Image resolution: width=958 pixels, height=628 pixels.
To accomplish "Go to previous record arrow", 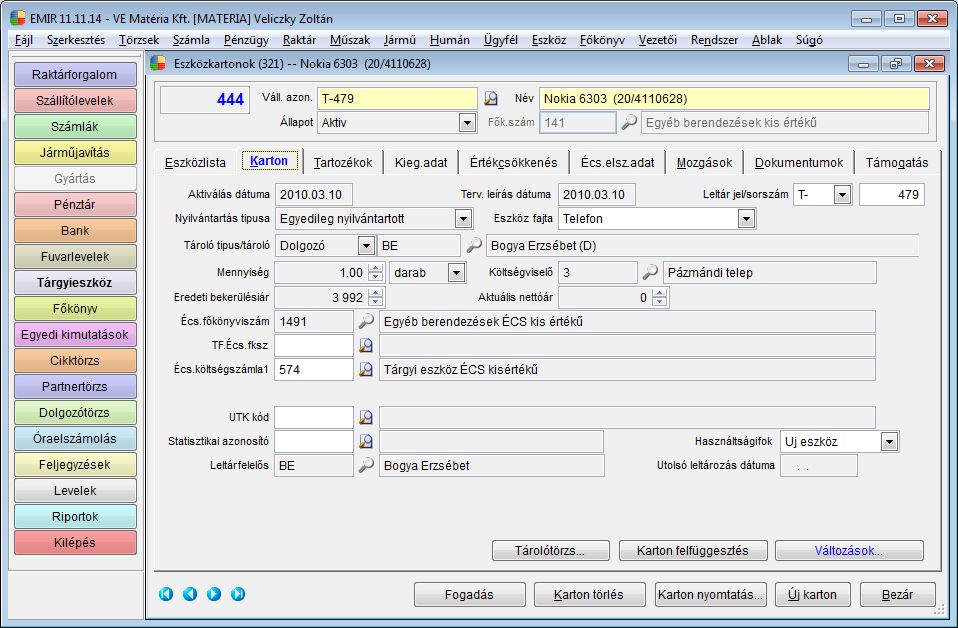I will pos(190,594).
